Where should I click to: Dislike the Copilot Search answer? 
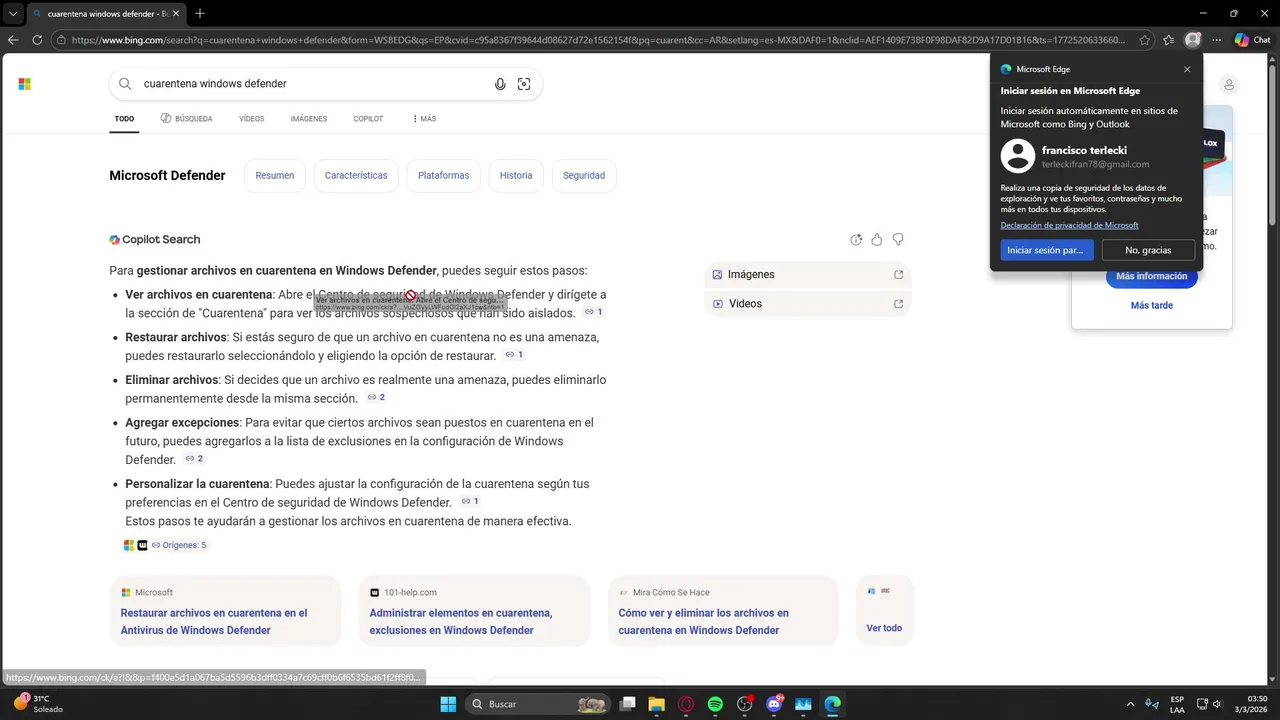click(898, 240)
